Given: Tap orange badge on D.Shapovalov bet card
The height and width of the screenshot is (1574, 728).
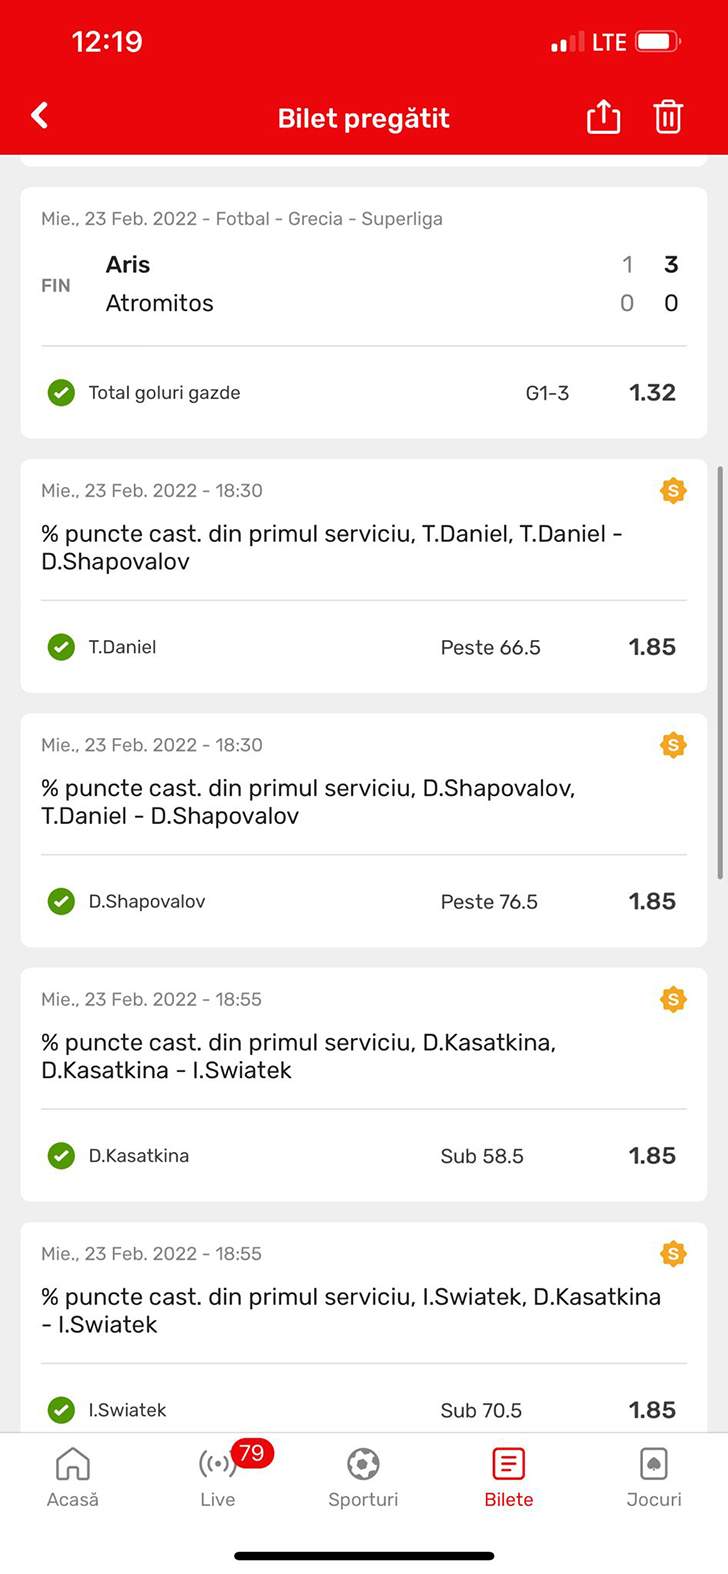Looking at the screenshot, I should [673, 745].
